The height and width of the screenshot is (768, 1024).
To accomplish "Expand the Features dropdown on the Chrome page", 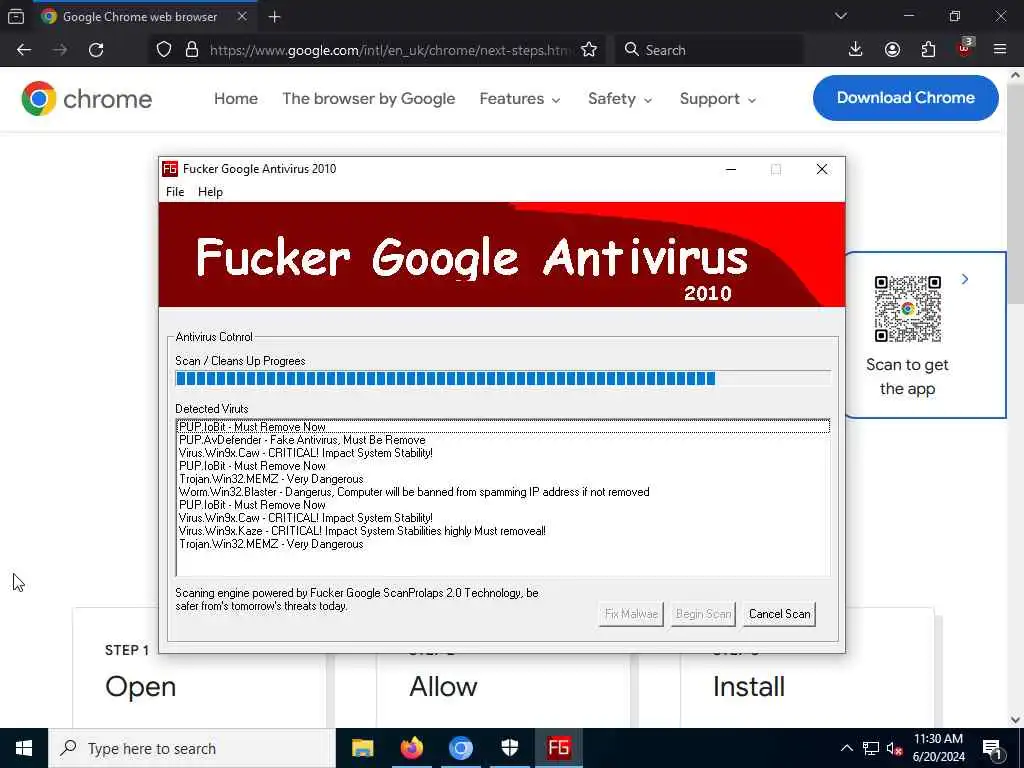I will click(x=520, y=99).
